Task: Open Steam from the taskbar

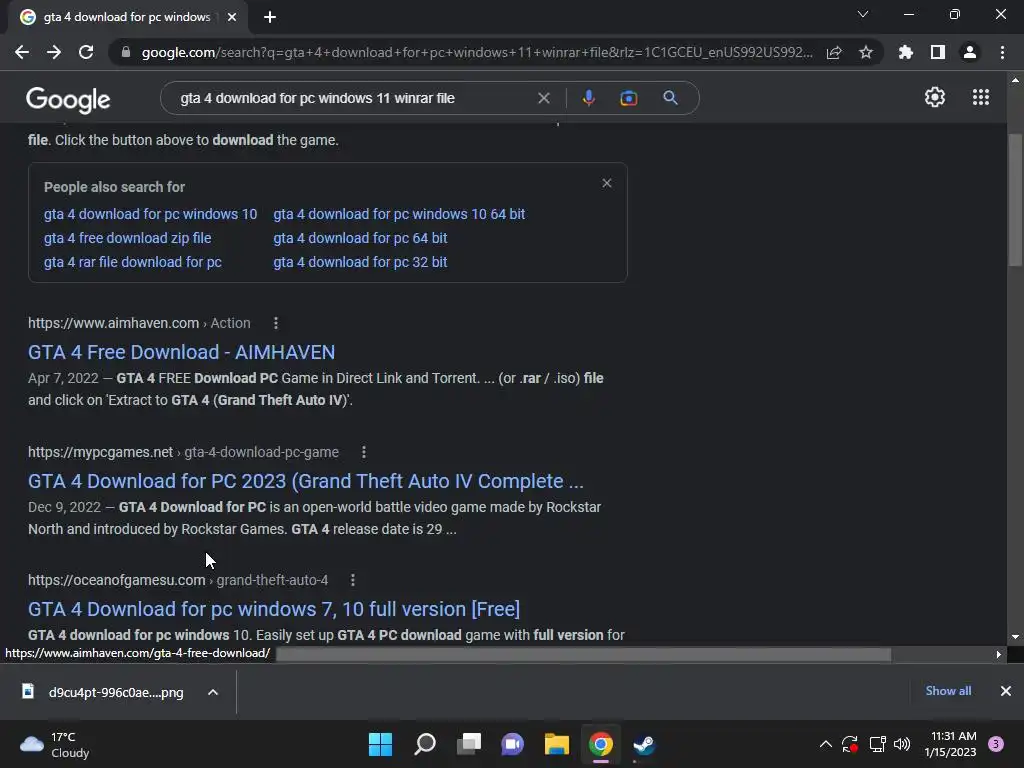Action: (x=645, y=744)
